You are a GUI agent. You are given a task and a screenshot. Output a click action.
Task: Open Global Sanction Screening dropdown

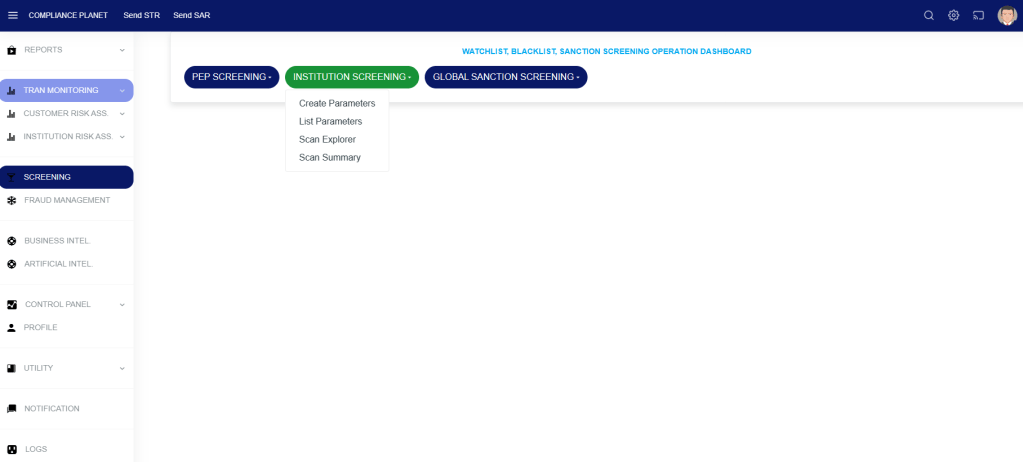click(x=505, y=77)
